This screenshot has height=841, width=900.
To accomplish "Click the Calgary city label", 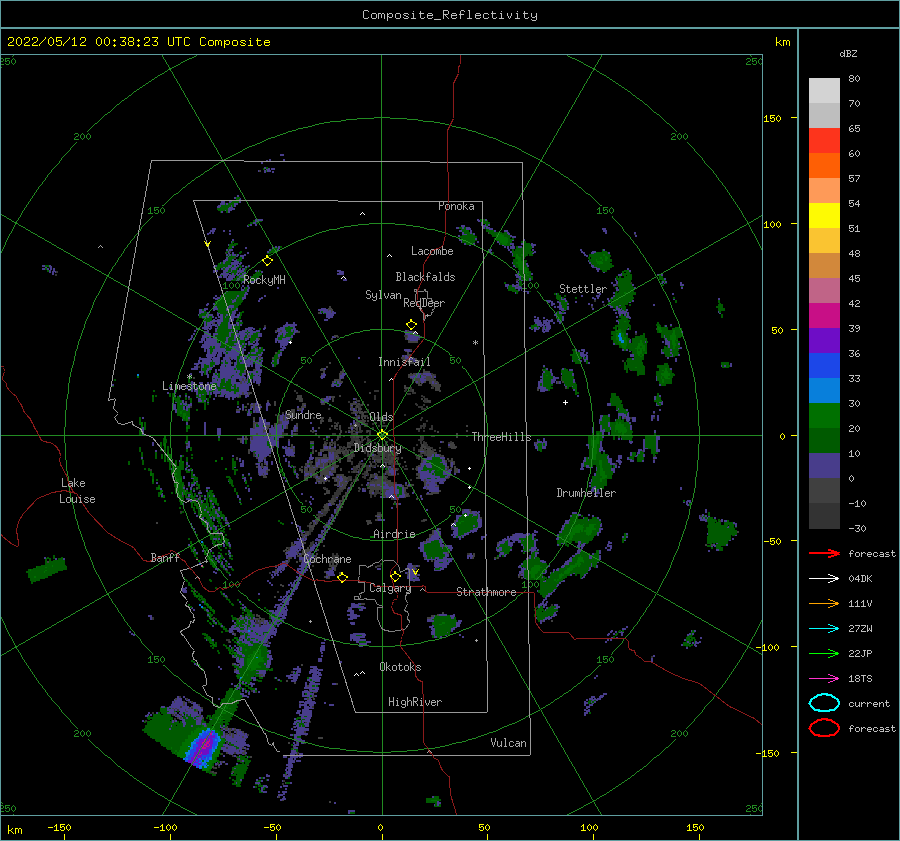I will (390, 588).
